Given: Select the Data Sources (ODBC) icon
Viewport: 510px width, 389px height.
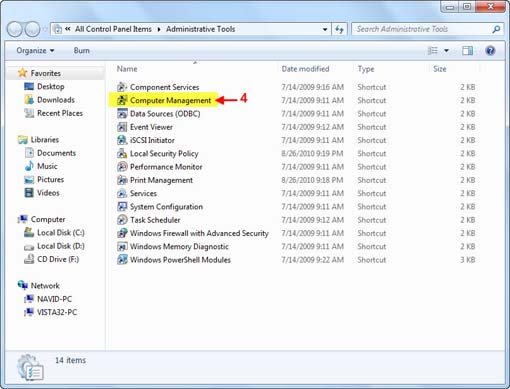Looking at the screenshot, I should (122, 114).
